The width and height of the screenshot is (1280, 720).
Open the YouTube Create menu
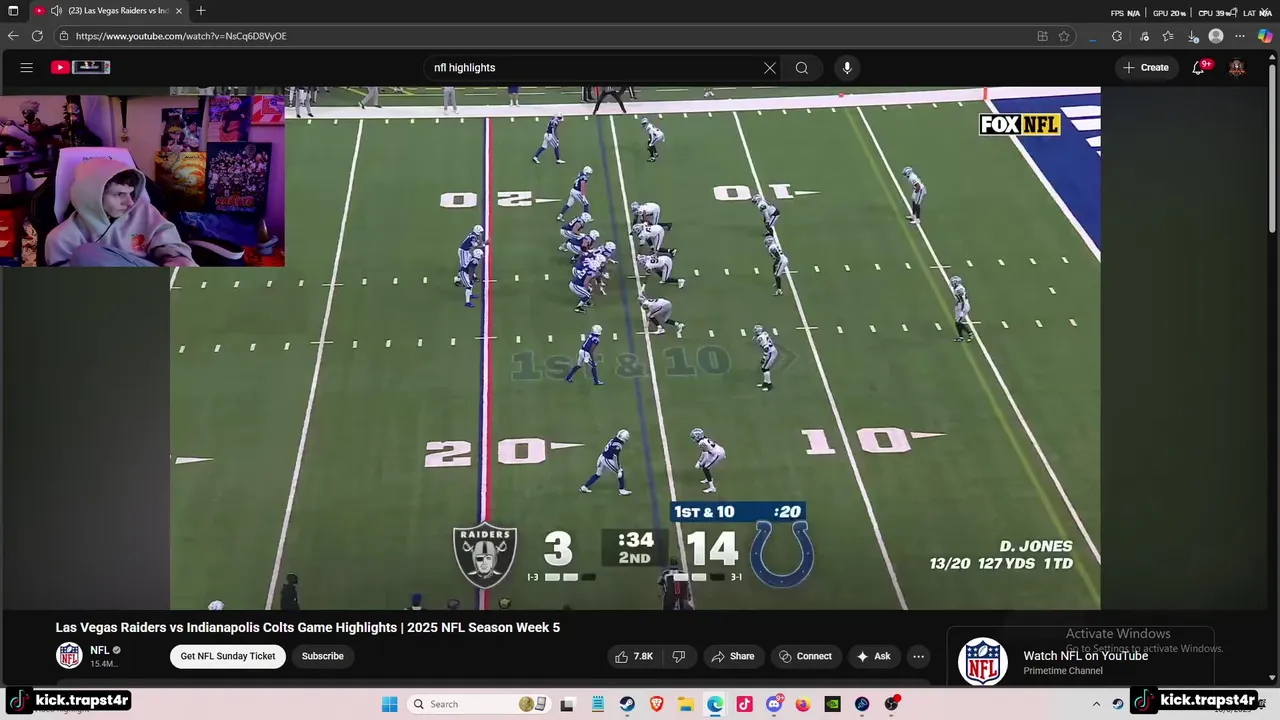[x=1146, y=68]
